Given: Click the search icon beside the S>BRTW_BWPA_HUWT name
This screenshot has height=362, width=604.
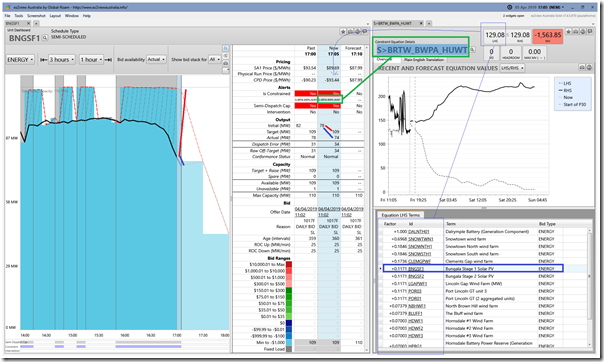Looking at the screenshot, I should click(472, 50).
